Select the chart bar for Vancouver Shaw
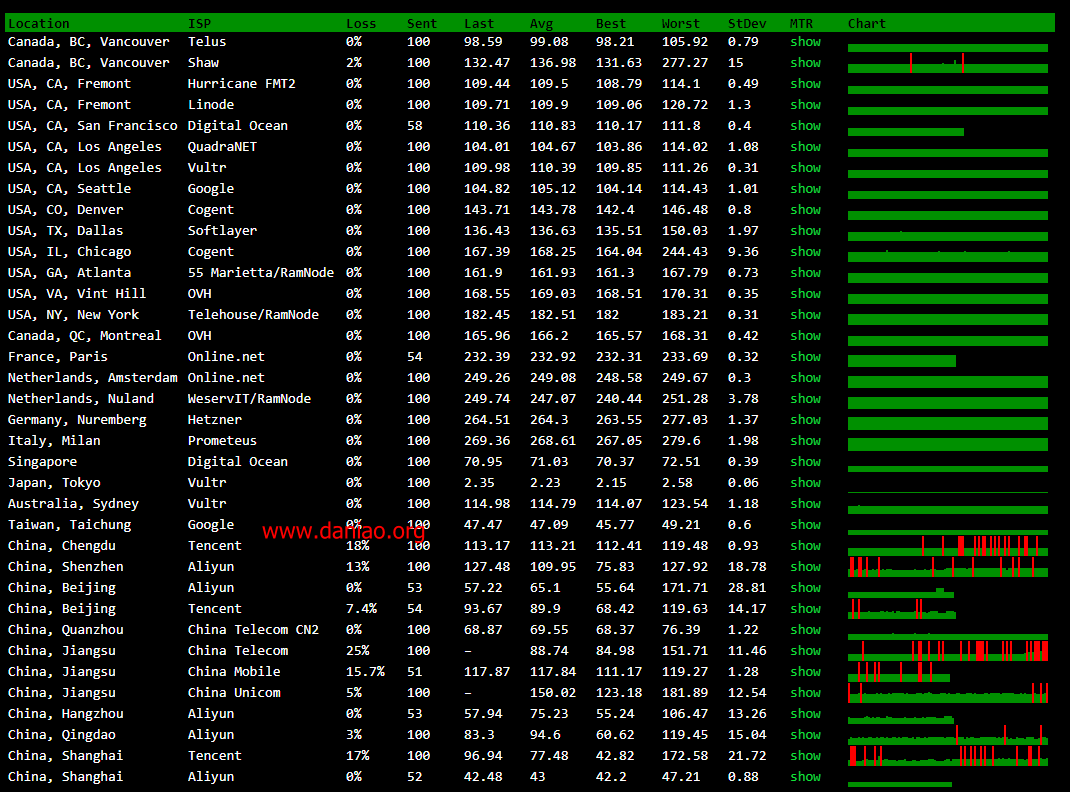This screenshot has width=1070, height=792. click(948, 63)
